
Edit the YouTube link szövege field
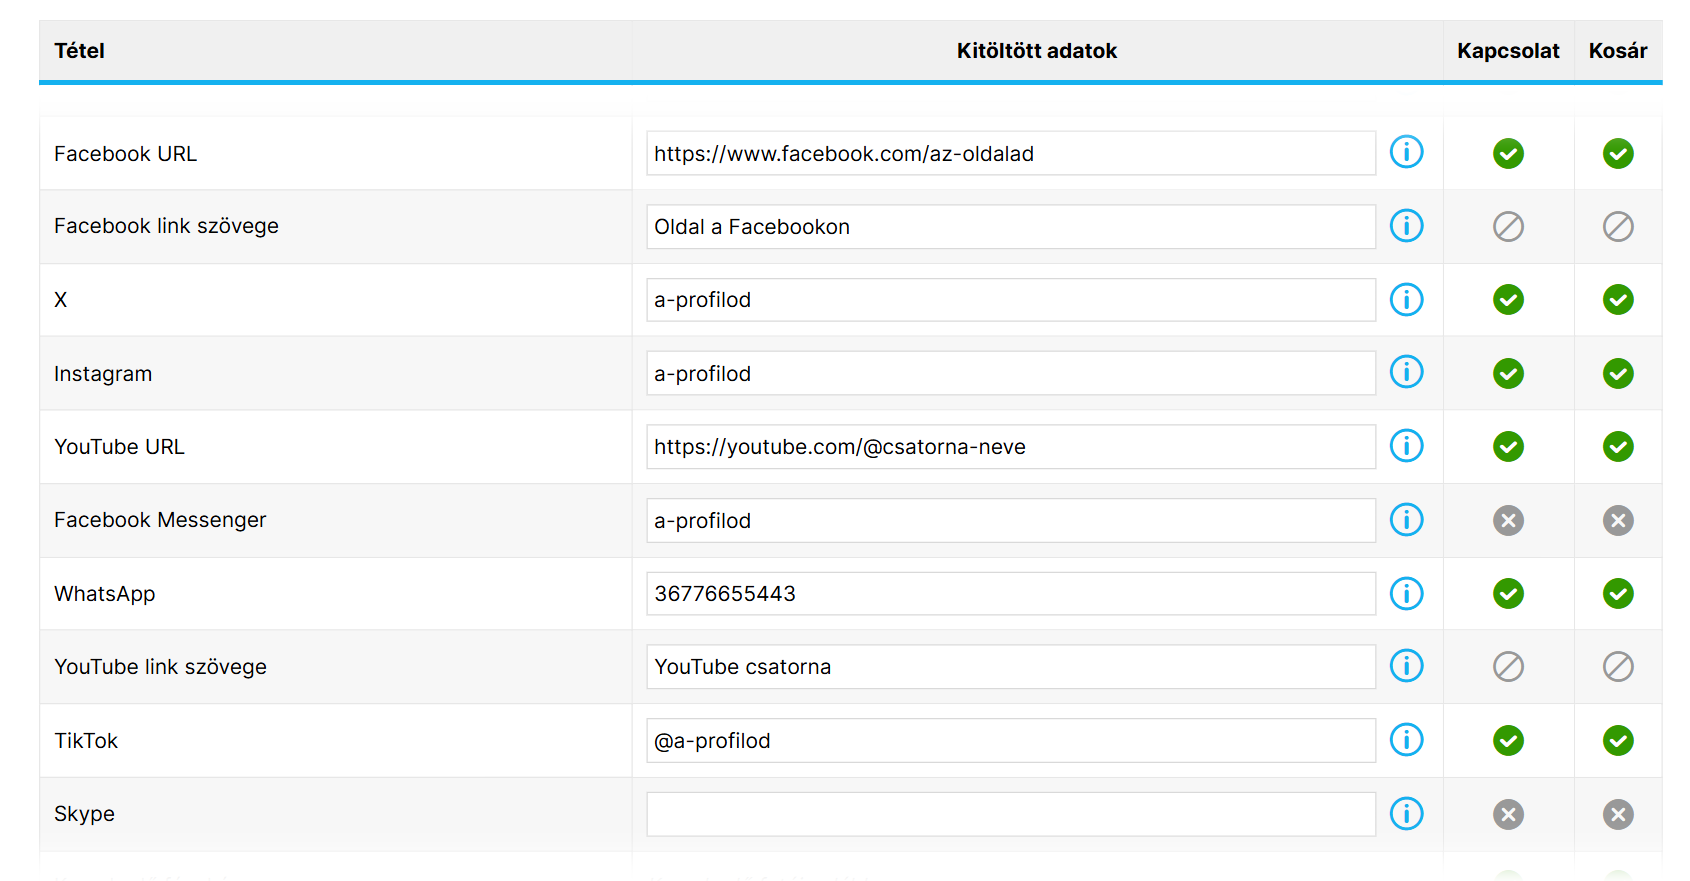tap(1011, 667)
